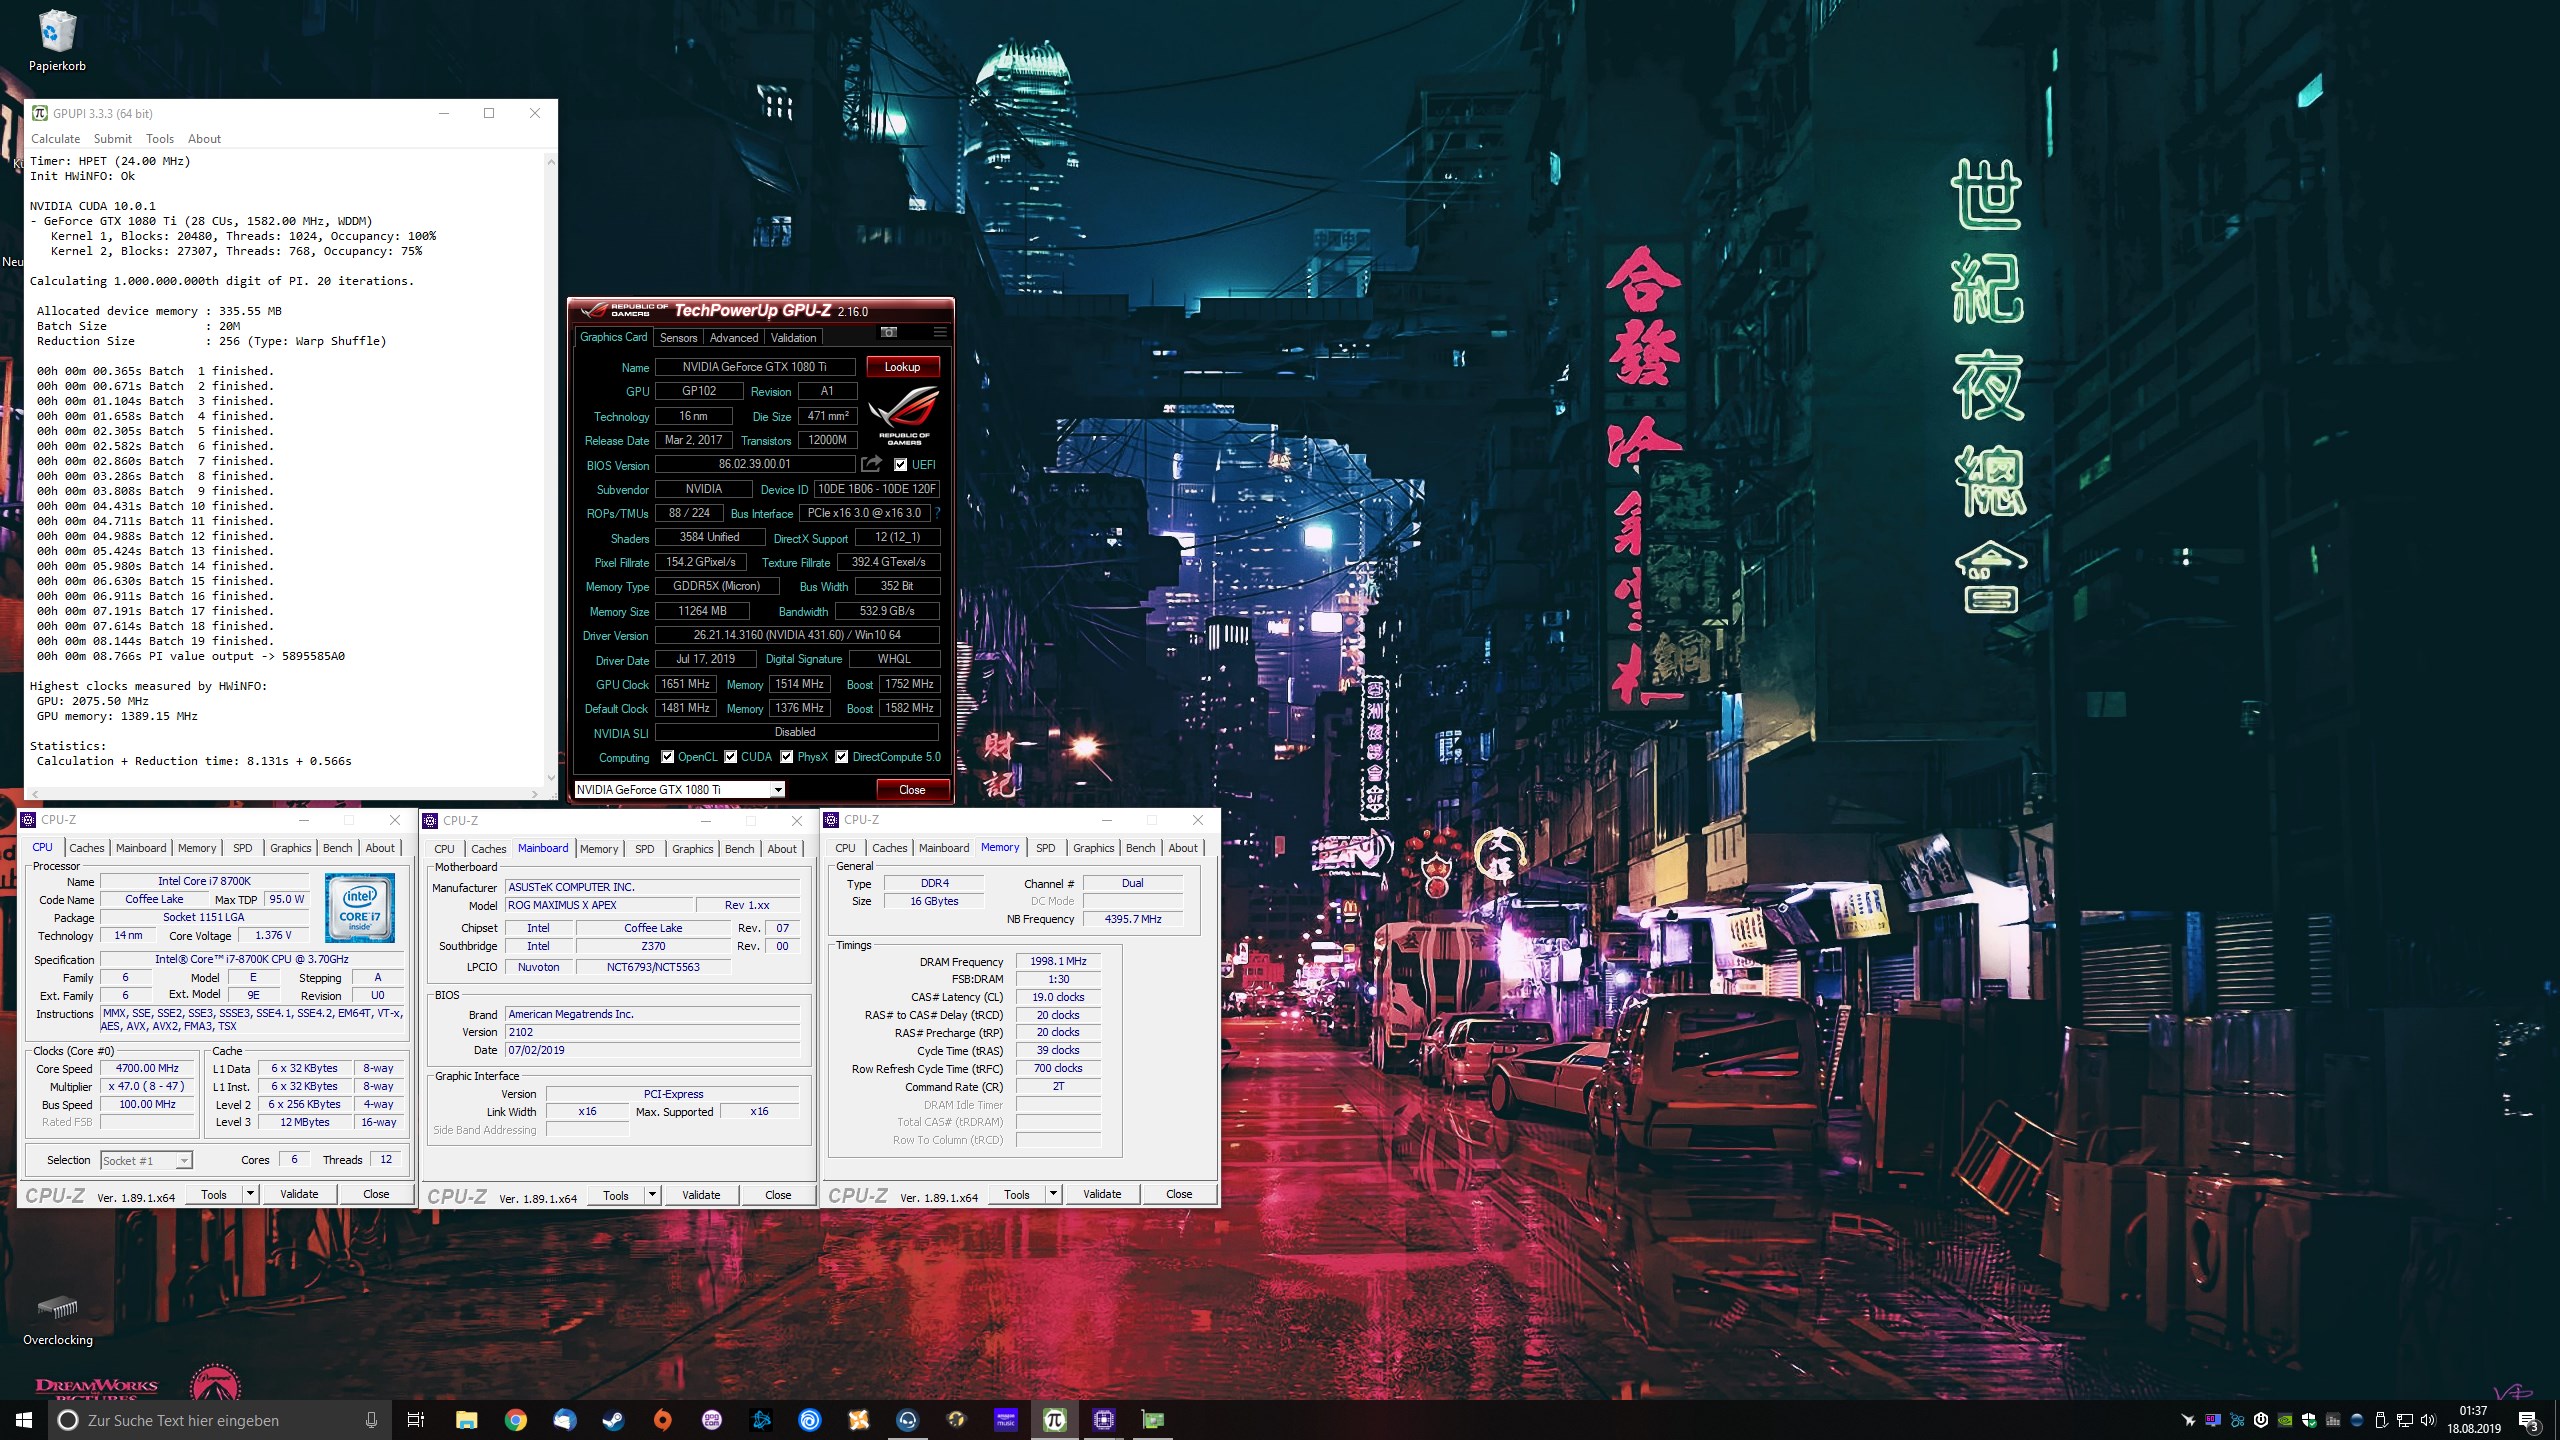Click Validate in the CPU-Z CPU window
This screenshot has width=2560, height=1440.
coord(299,1194)
